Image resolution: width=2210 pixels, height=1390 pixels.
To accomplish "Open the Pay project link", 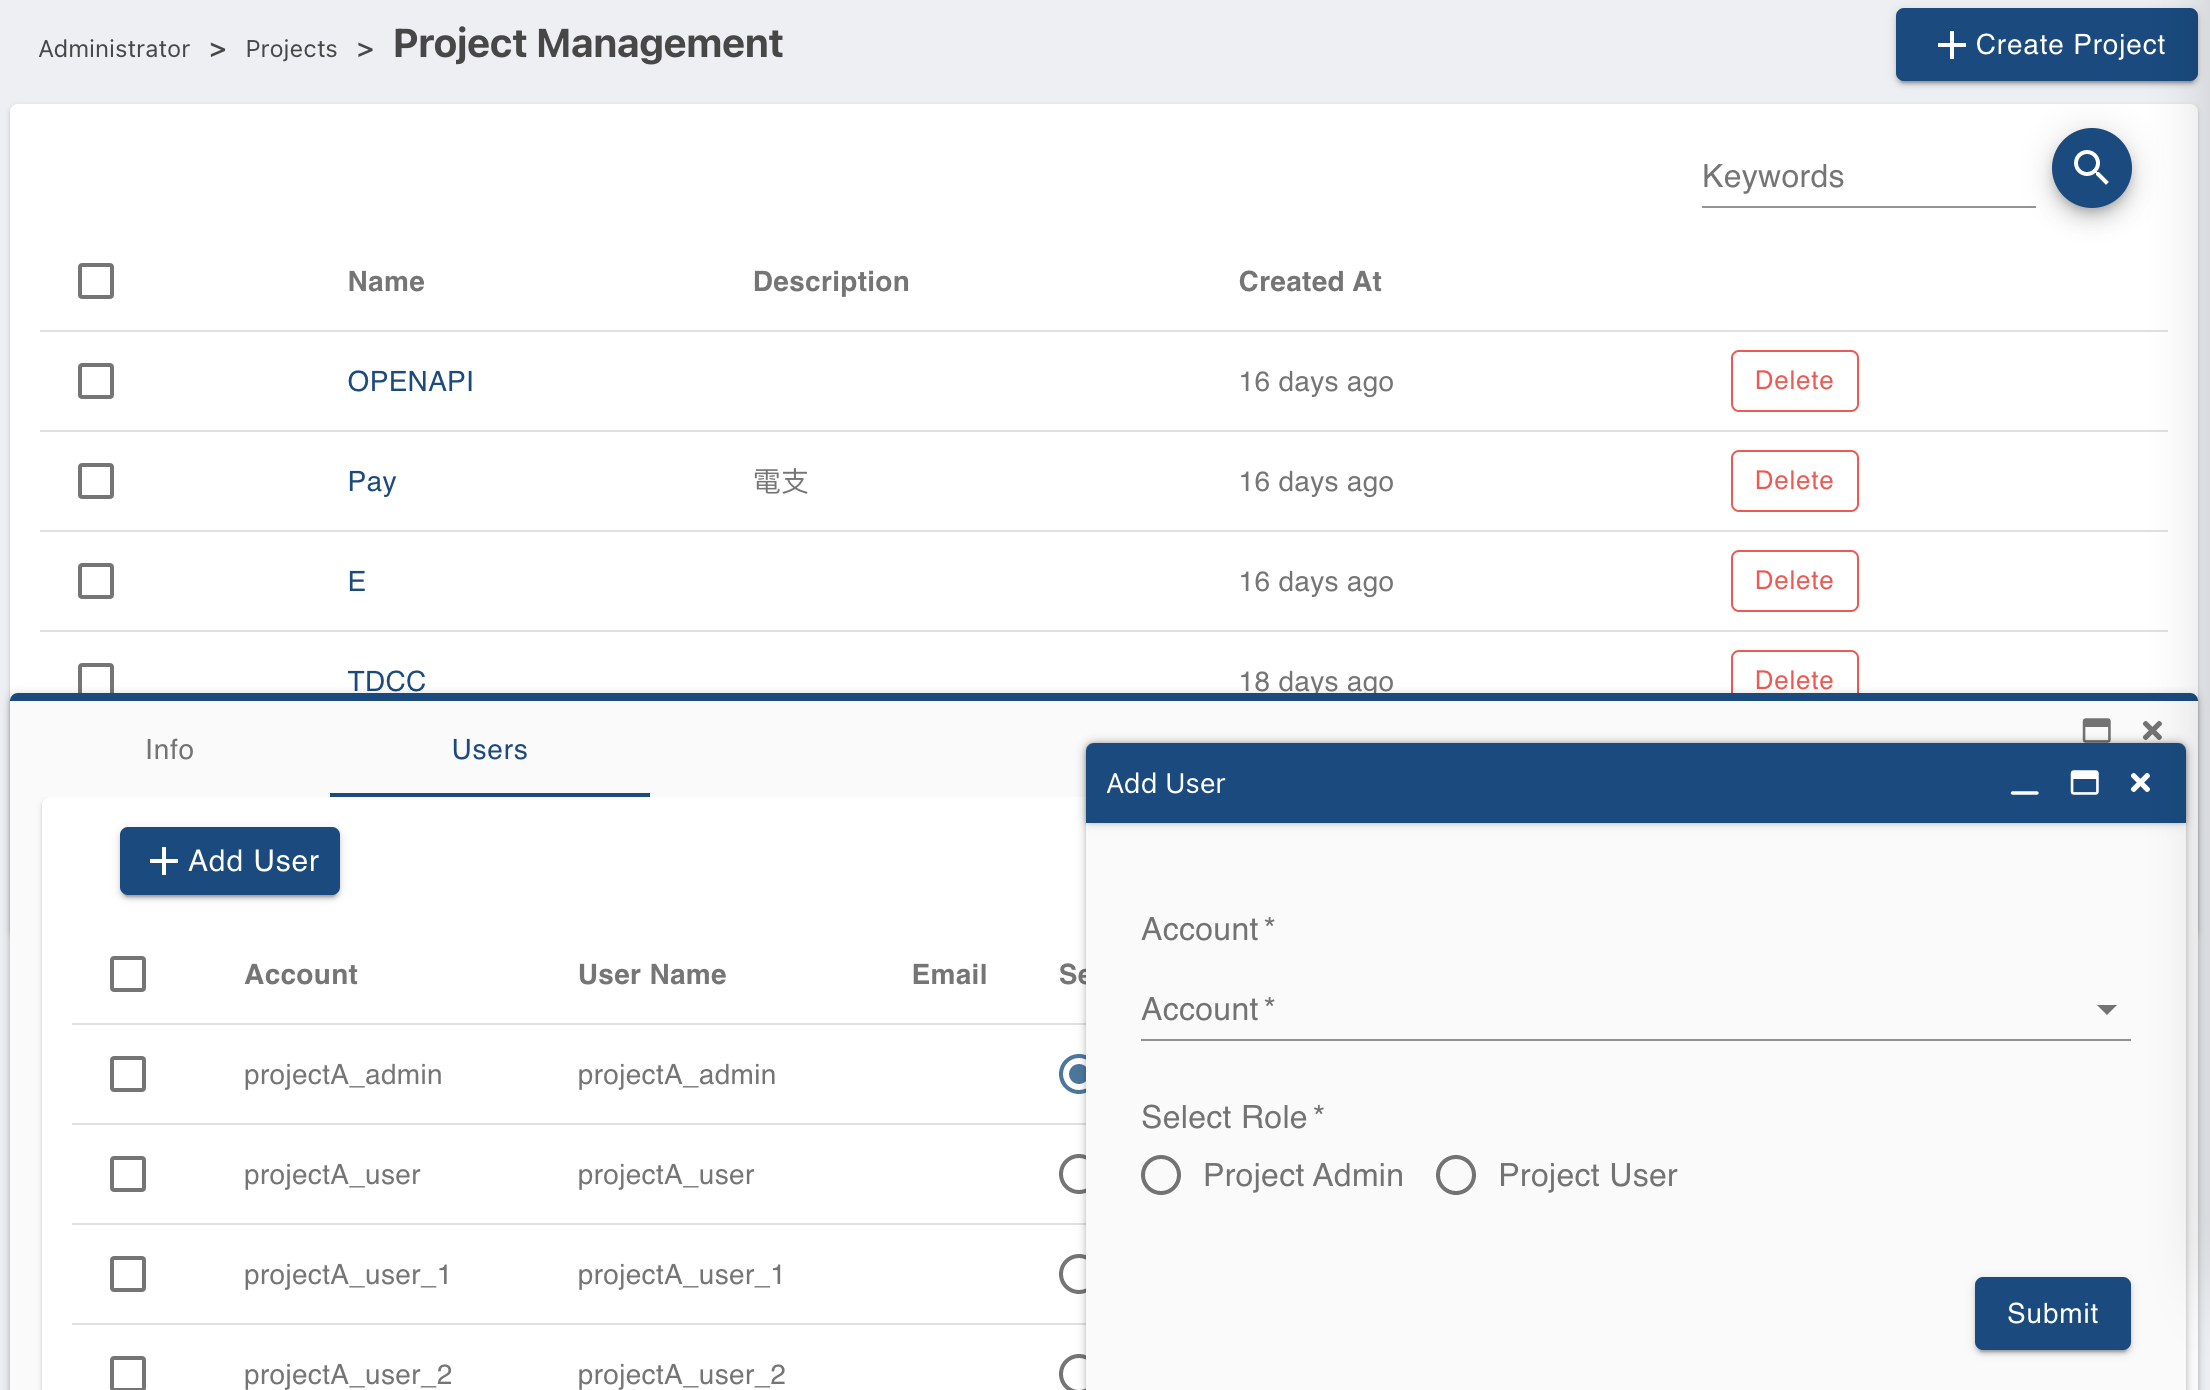I will point(372,482).
